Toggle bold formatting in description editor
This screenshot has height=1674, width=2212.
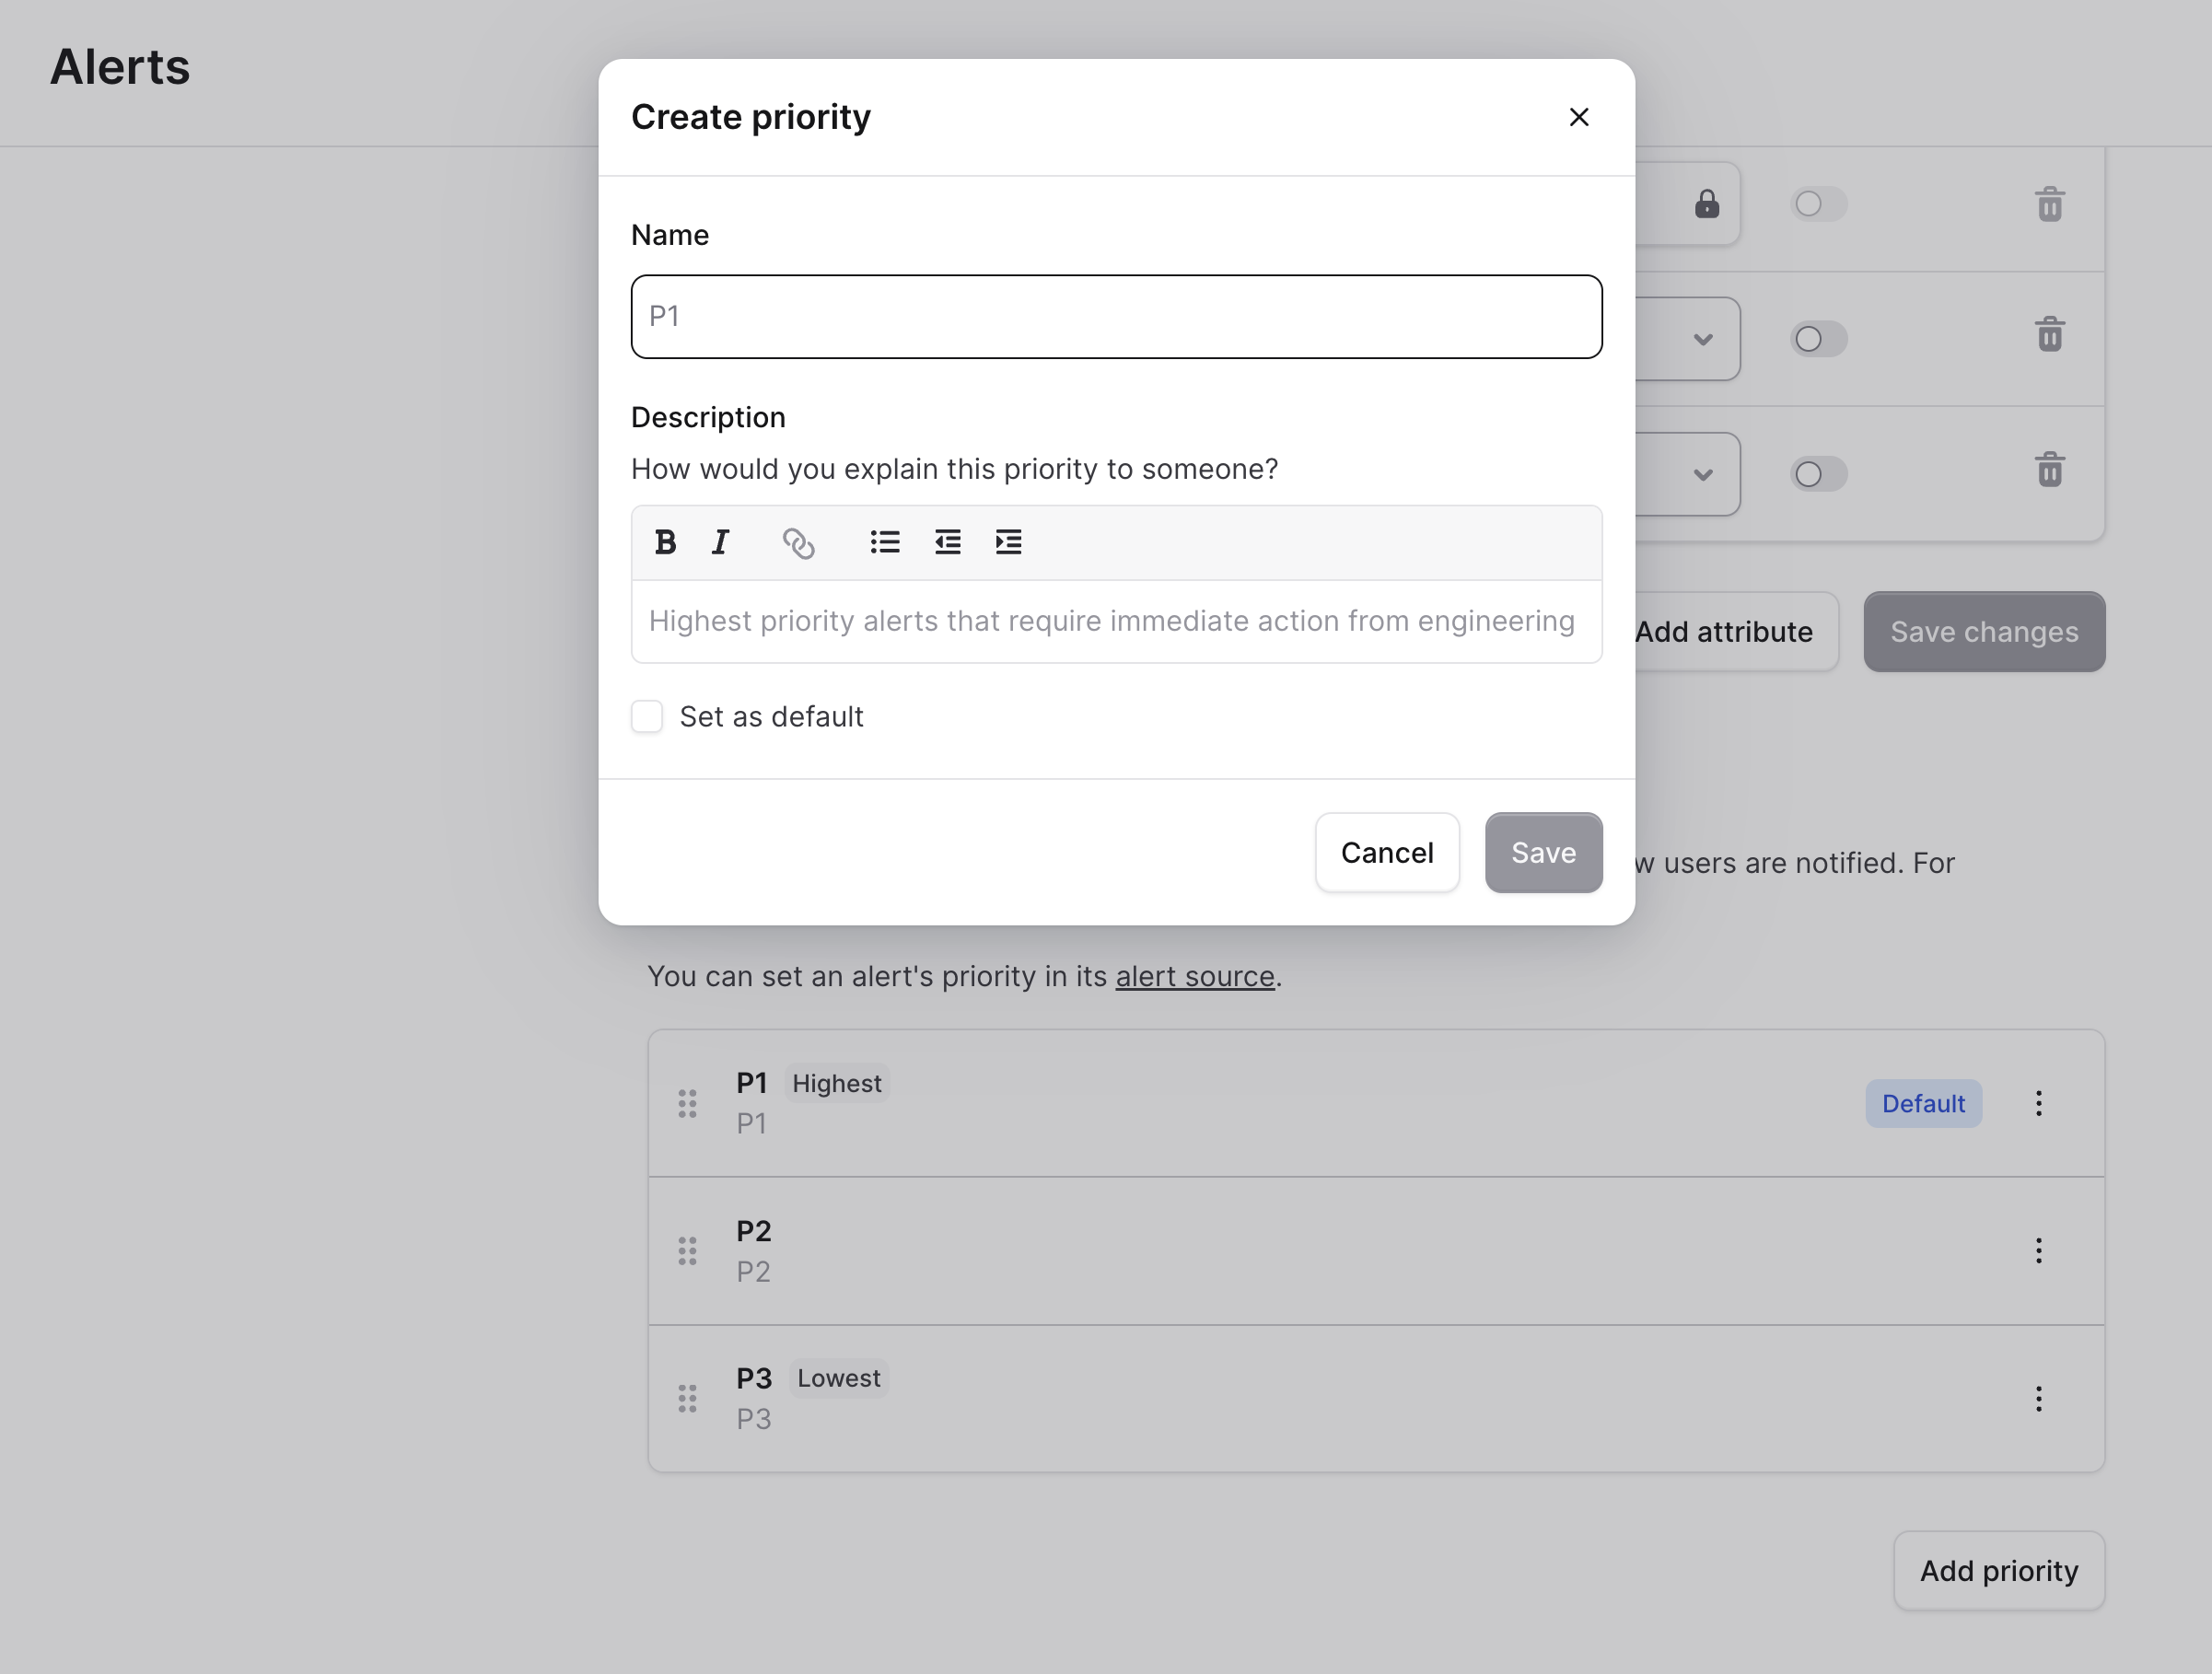pos(665,542)
